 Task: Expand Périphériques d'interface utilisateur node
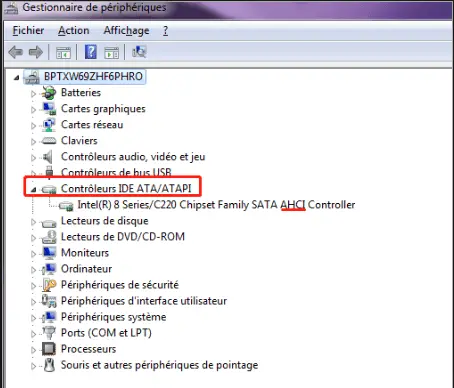pyautogui.click(x=33, y=302)
